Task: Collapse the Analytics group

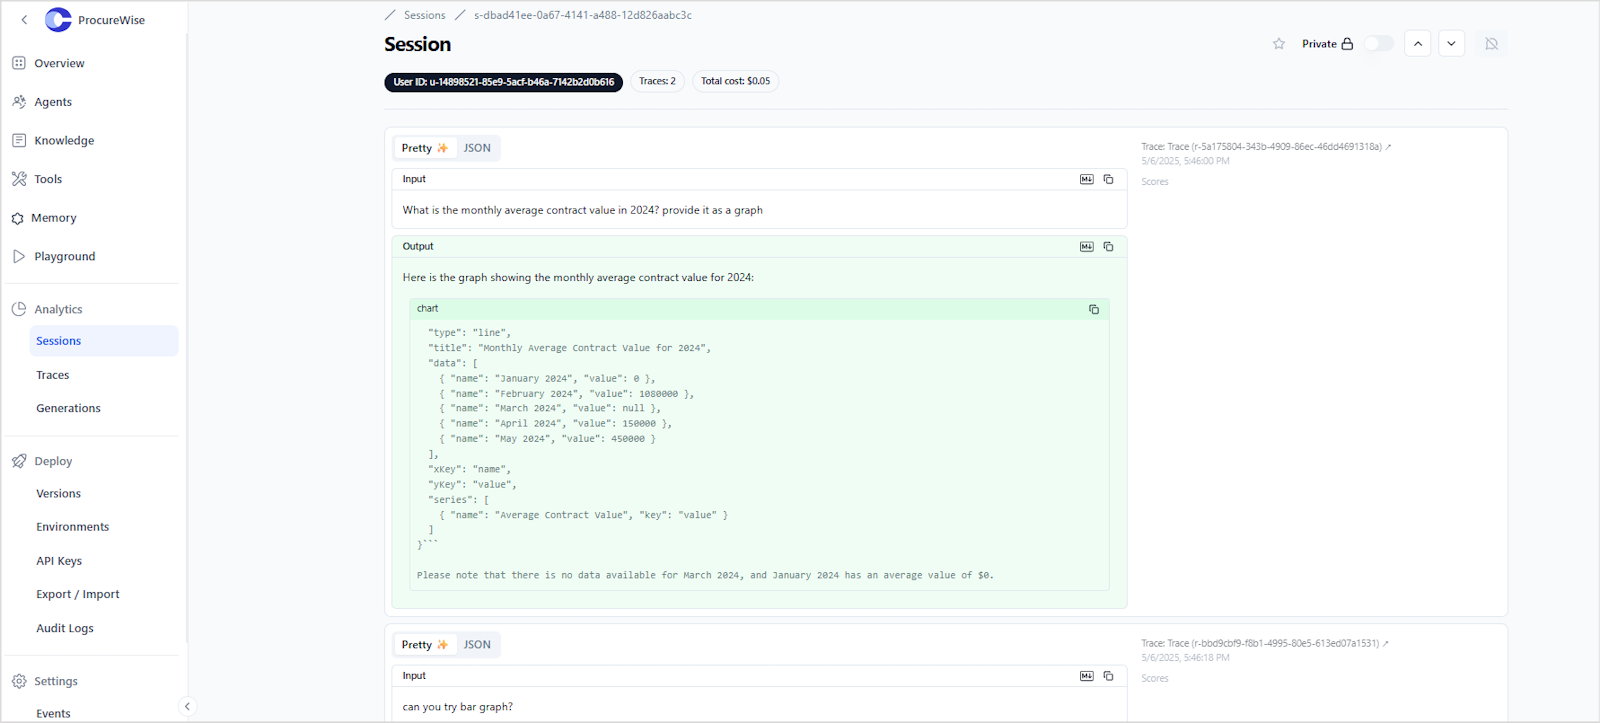Action: (x=58, y=310)
